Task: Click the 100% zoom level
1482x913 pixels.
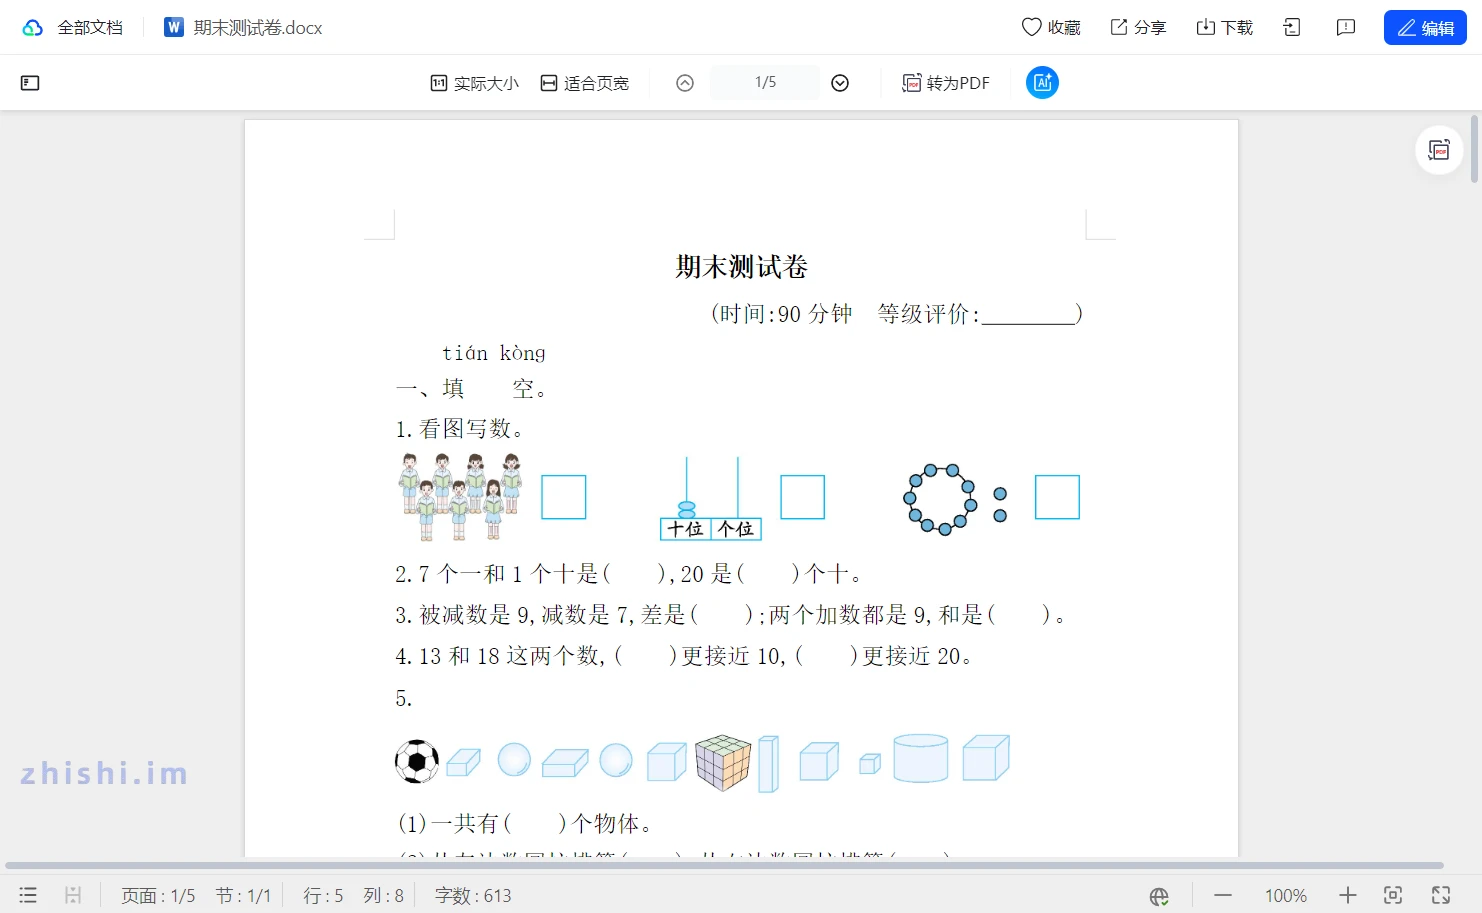Action: [x=1286, y=895]
